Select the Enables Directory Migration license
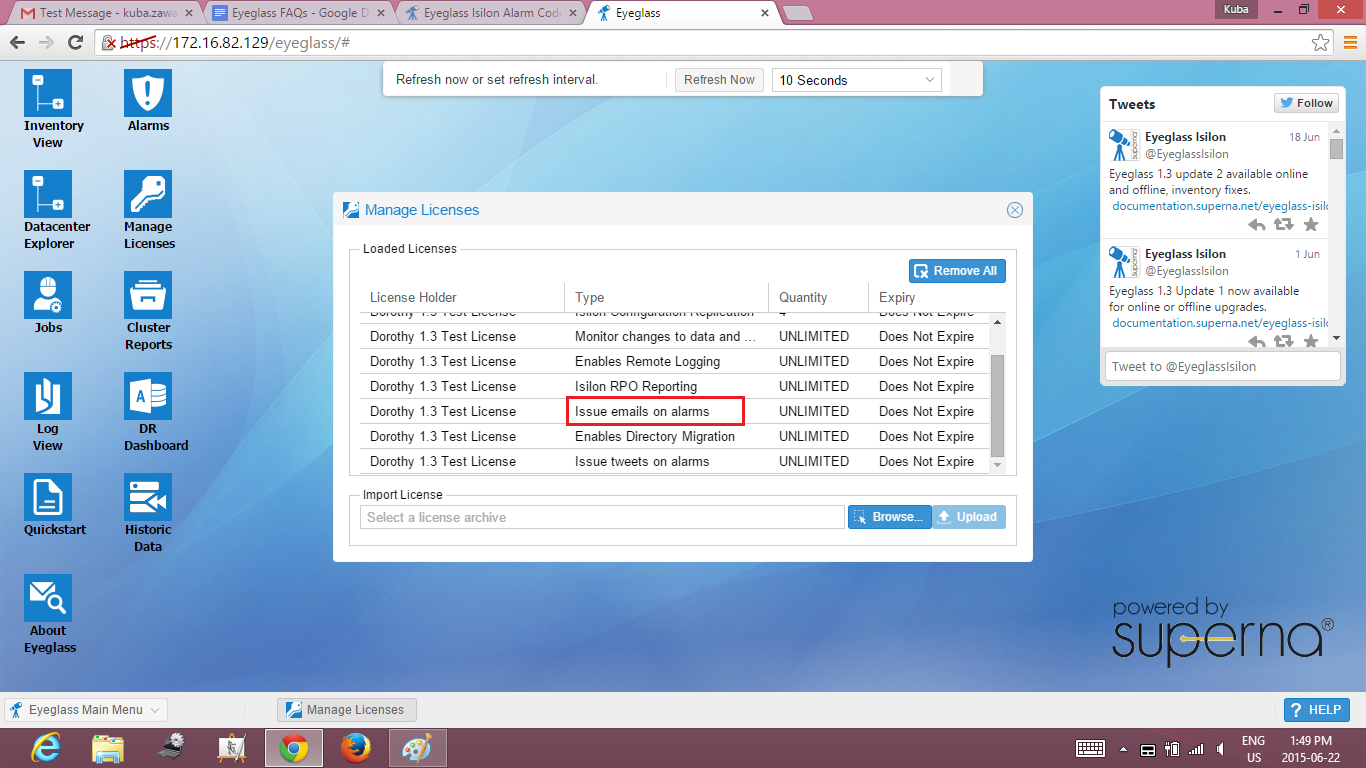The image size is (1366, 768). 674,436
